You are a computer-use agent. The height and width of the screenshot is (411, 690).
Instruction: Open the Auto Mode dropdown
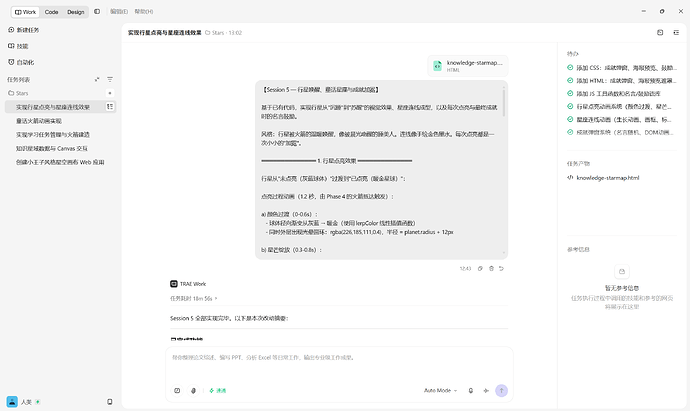click(440, 390)
